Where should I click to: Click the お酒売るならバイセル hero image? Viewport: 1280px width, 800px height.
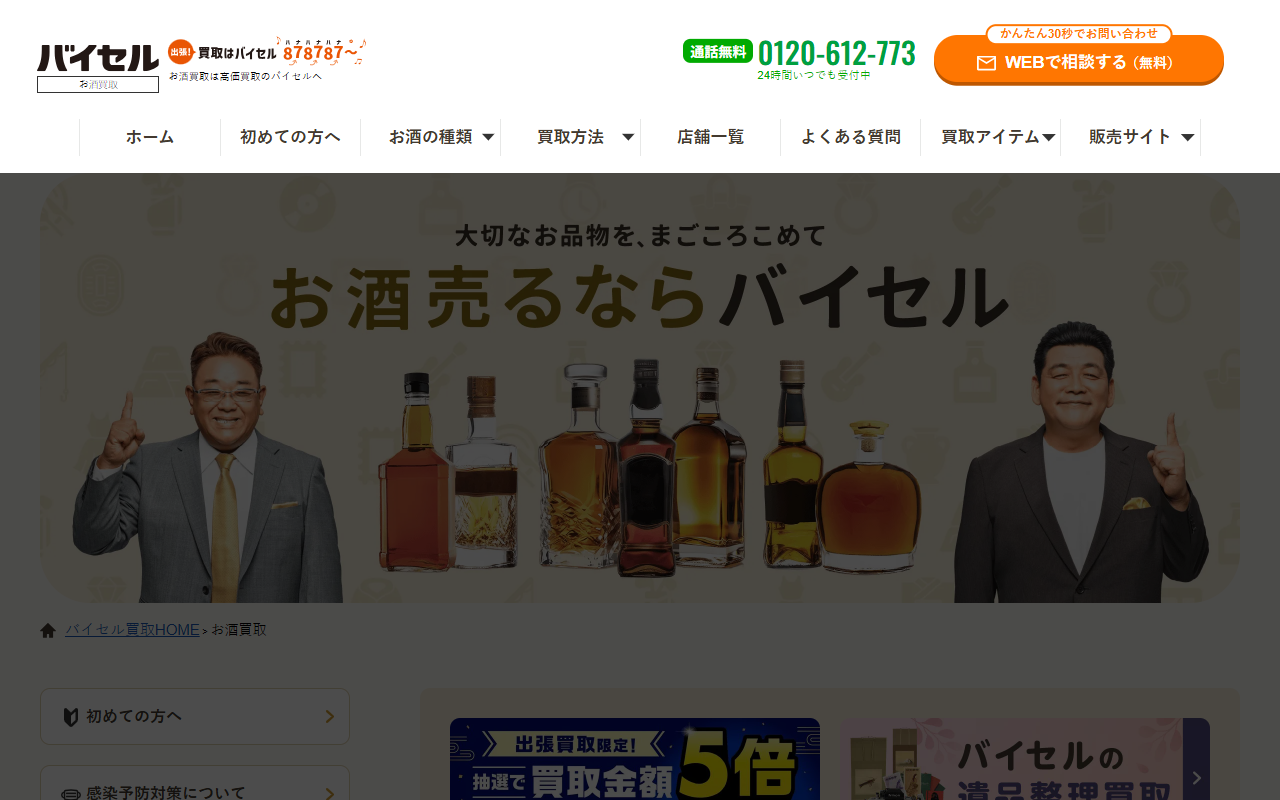(640, 388)
